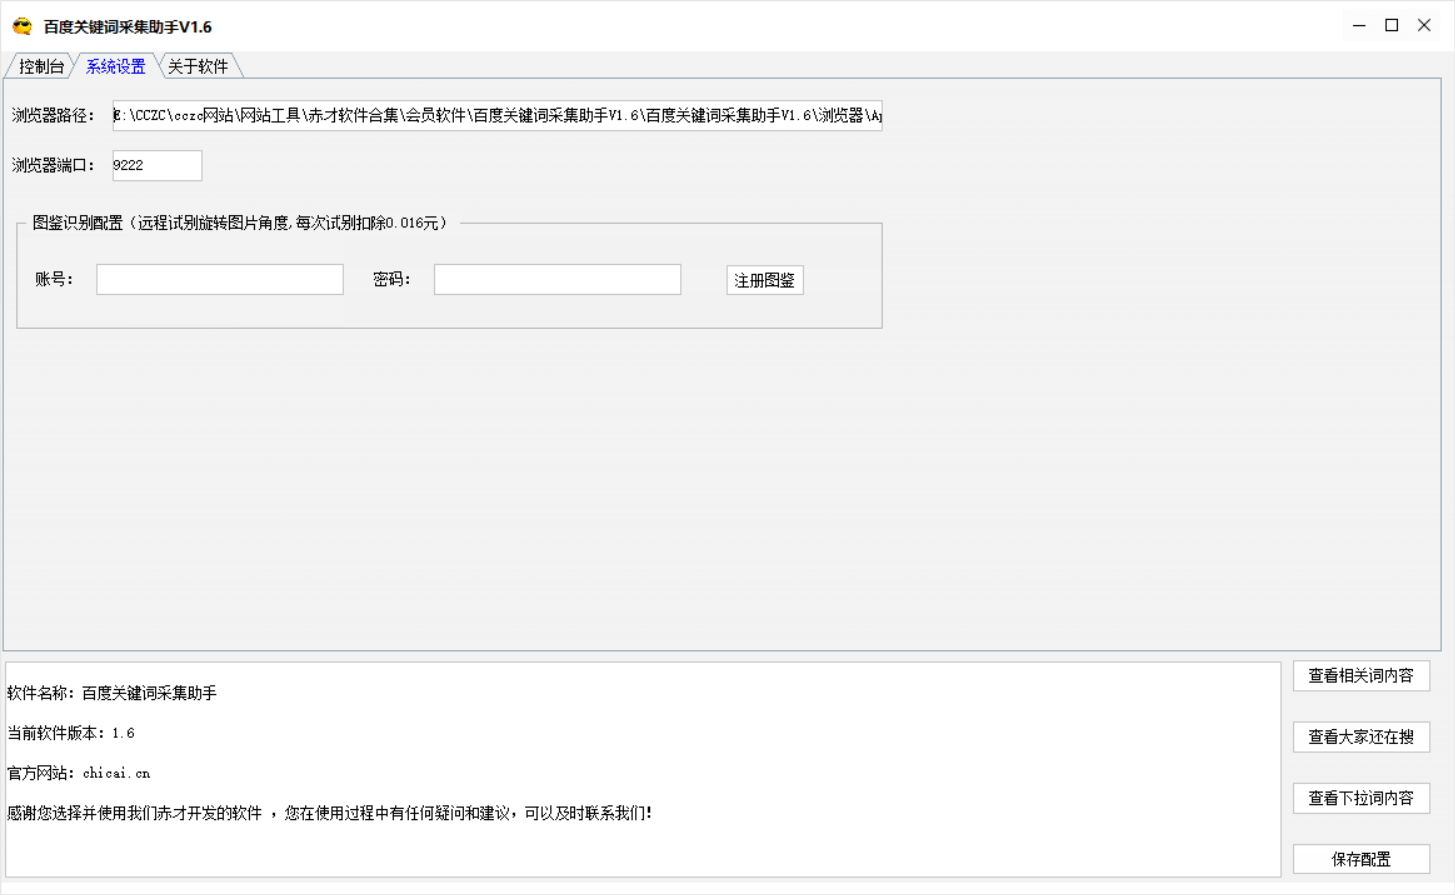Minimize the 百度关键词采集助手 window
This screenshot has width=1455, height=895.
(1359, 26)
